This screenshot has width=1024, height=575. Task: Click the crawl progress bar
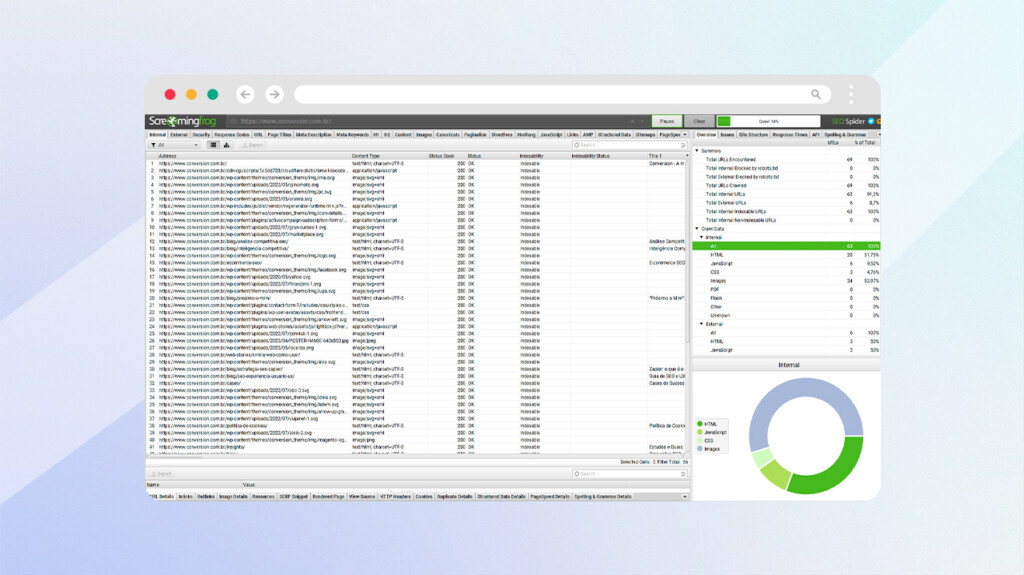[x=769, y=122]
